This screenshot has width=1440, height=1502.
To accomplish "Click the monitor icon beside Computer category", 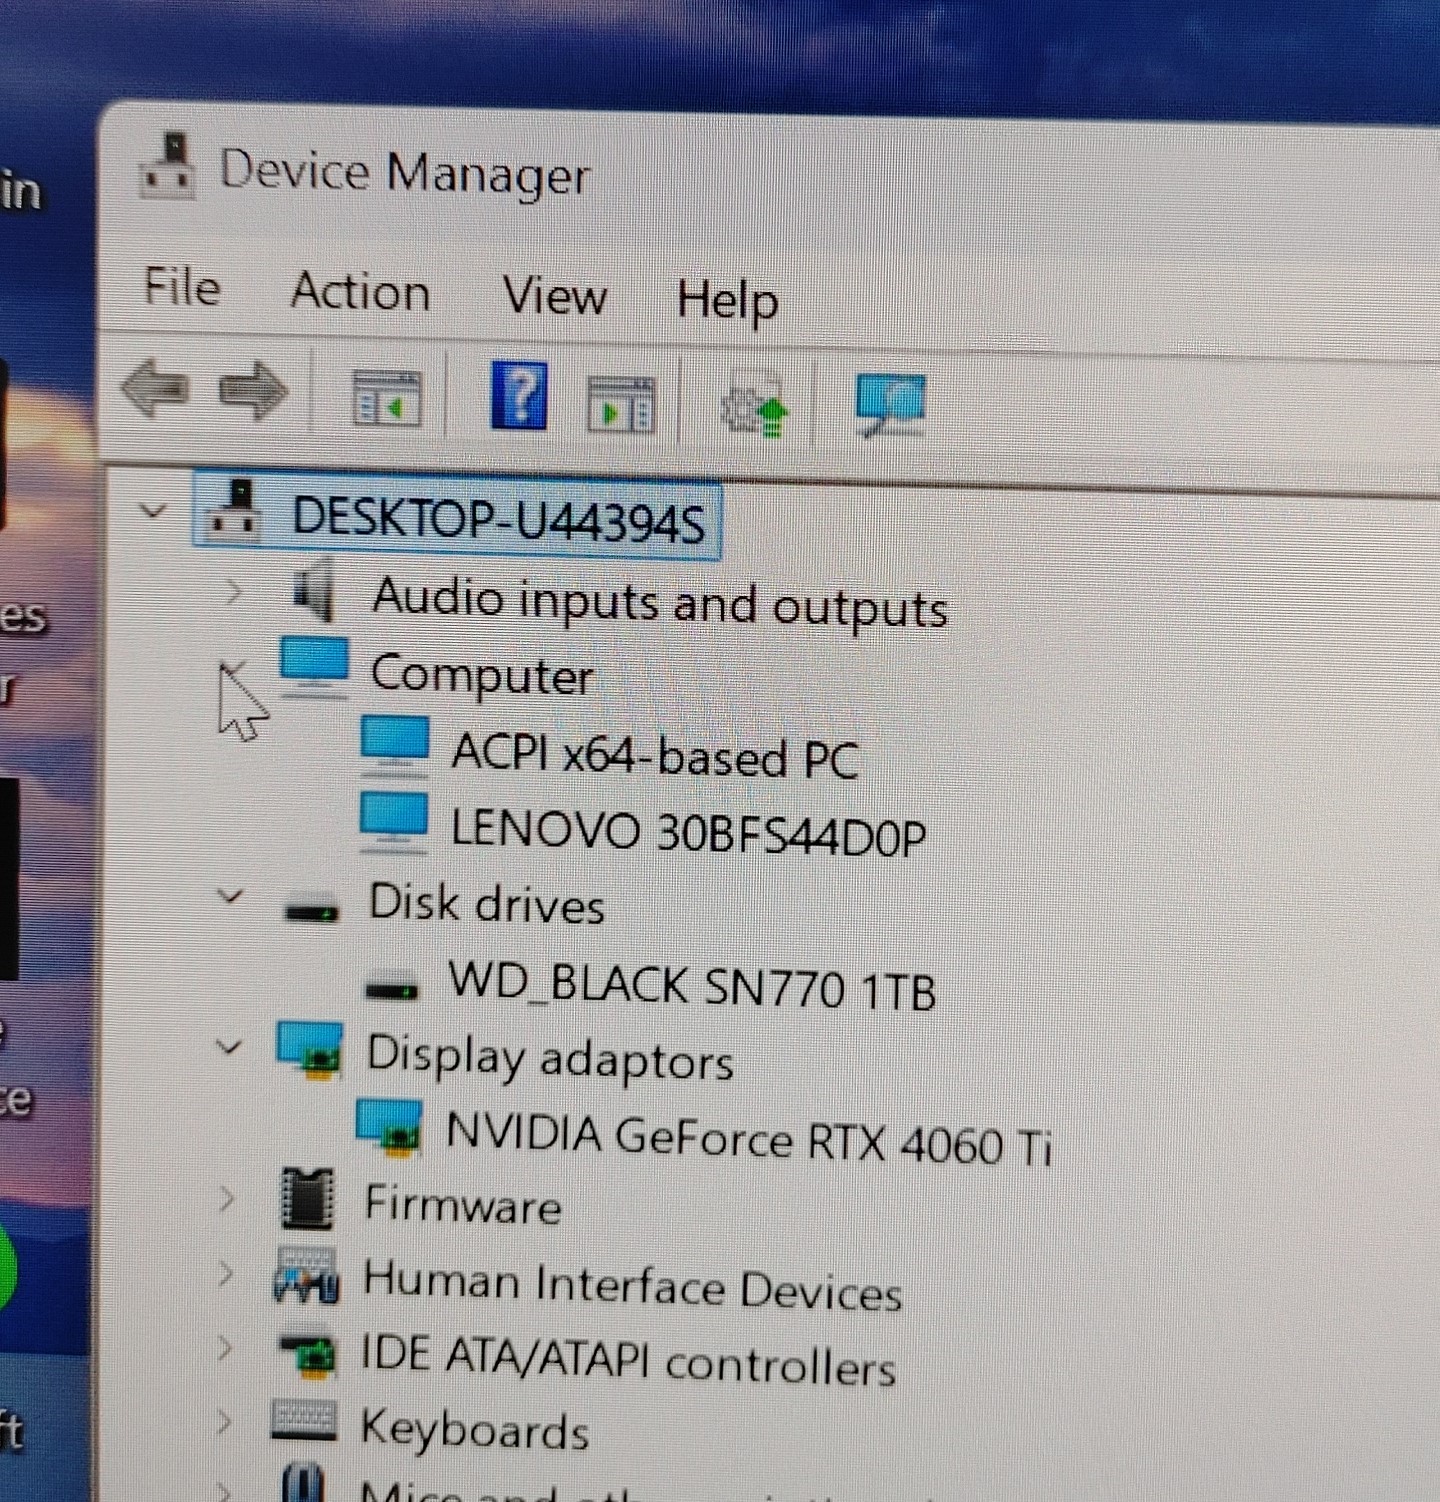I will tap(314, 668).
